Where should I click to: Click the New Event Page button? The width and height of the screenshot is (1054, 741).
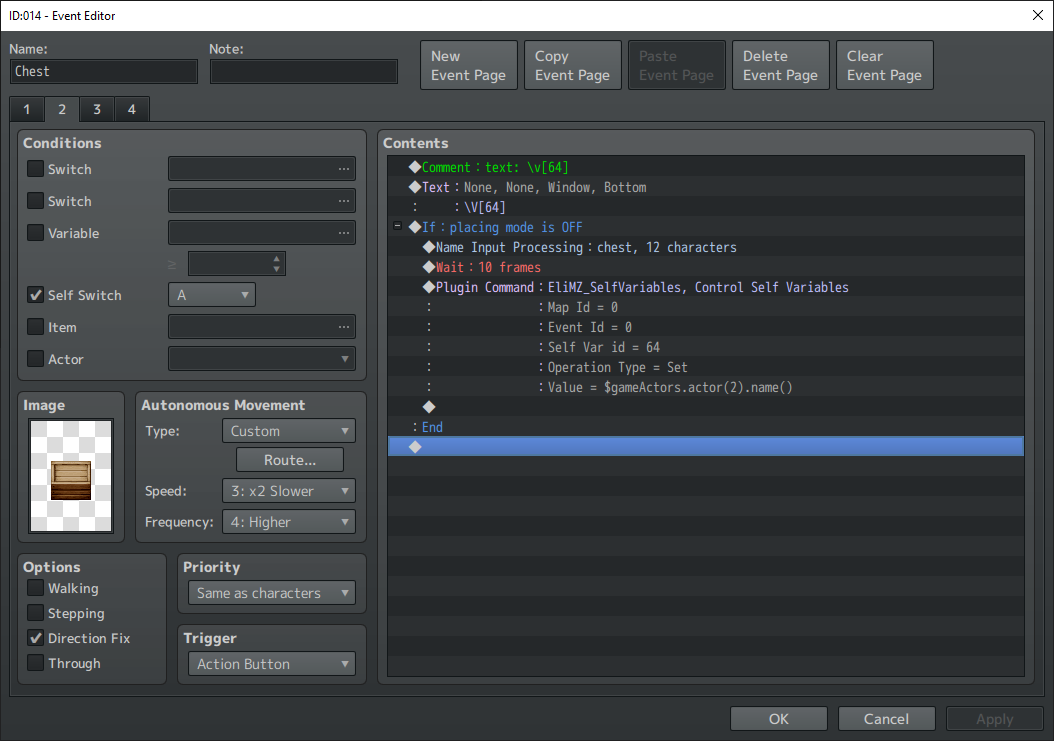(x=469, y=65)
